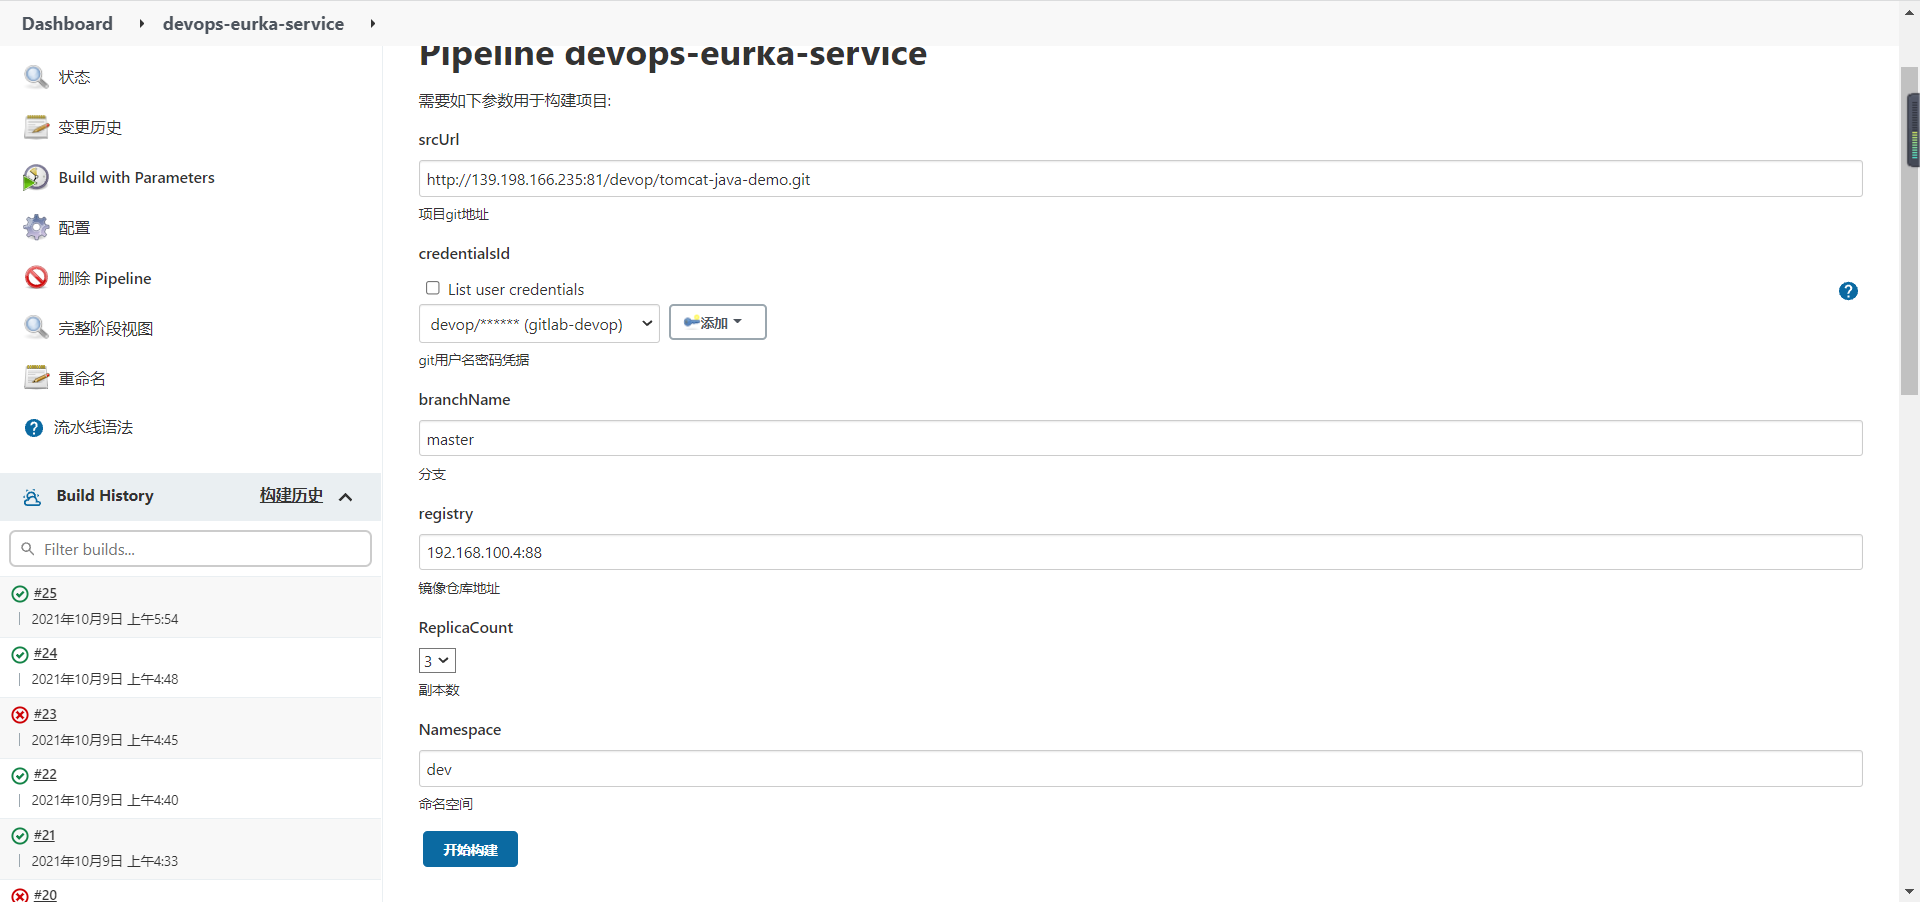This screenshot has width=1920, height=902.
Task: Click inside the Filter builds search box
Action: (x=190, y=548)
